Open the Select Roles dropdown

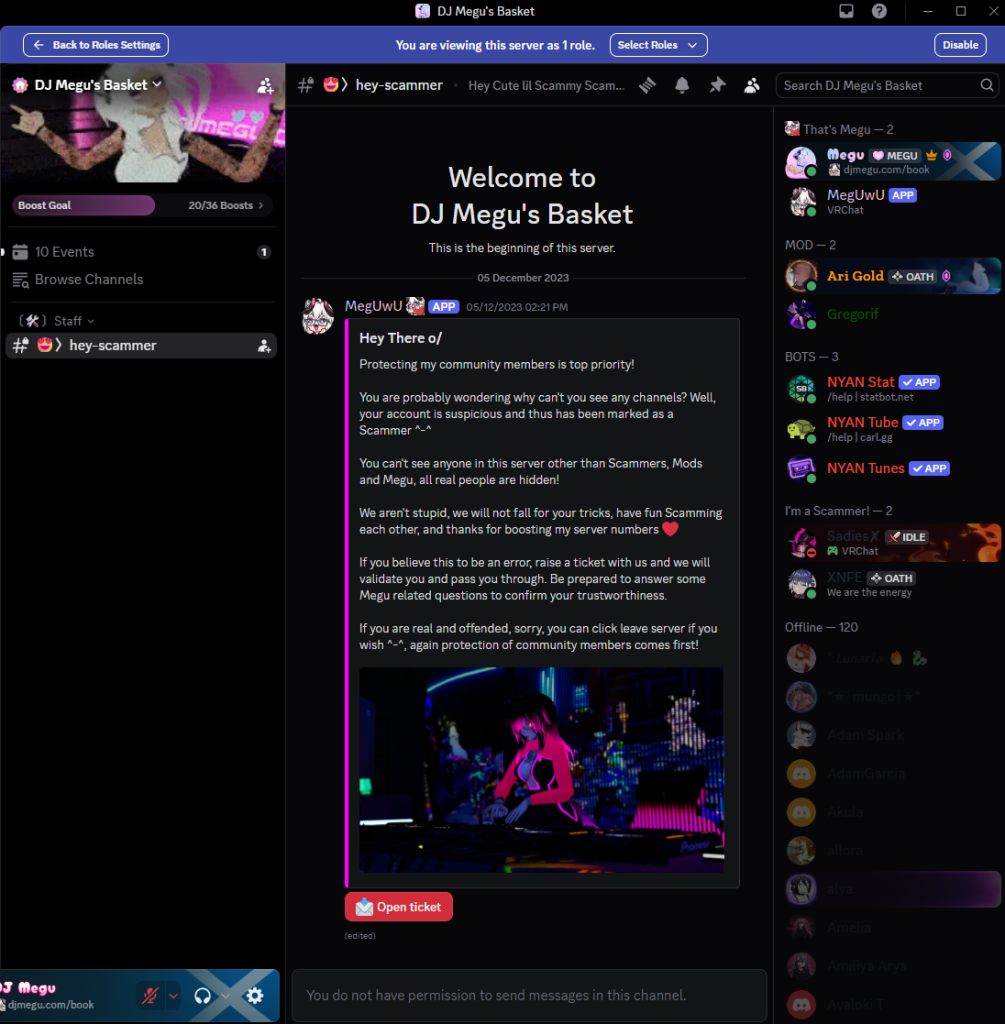658,45
